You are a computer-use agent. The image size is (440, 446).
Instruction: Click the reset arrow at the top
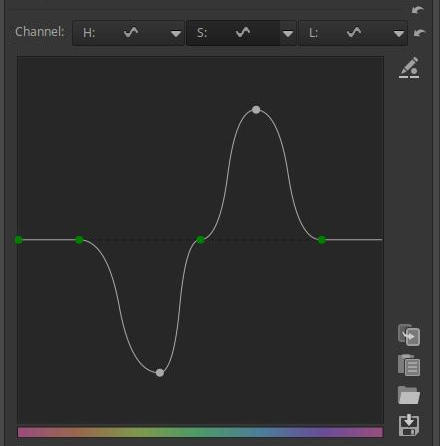pyautogui.click(x=418, y=10)
